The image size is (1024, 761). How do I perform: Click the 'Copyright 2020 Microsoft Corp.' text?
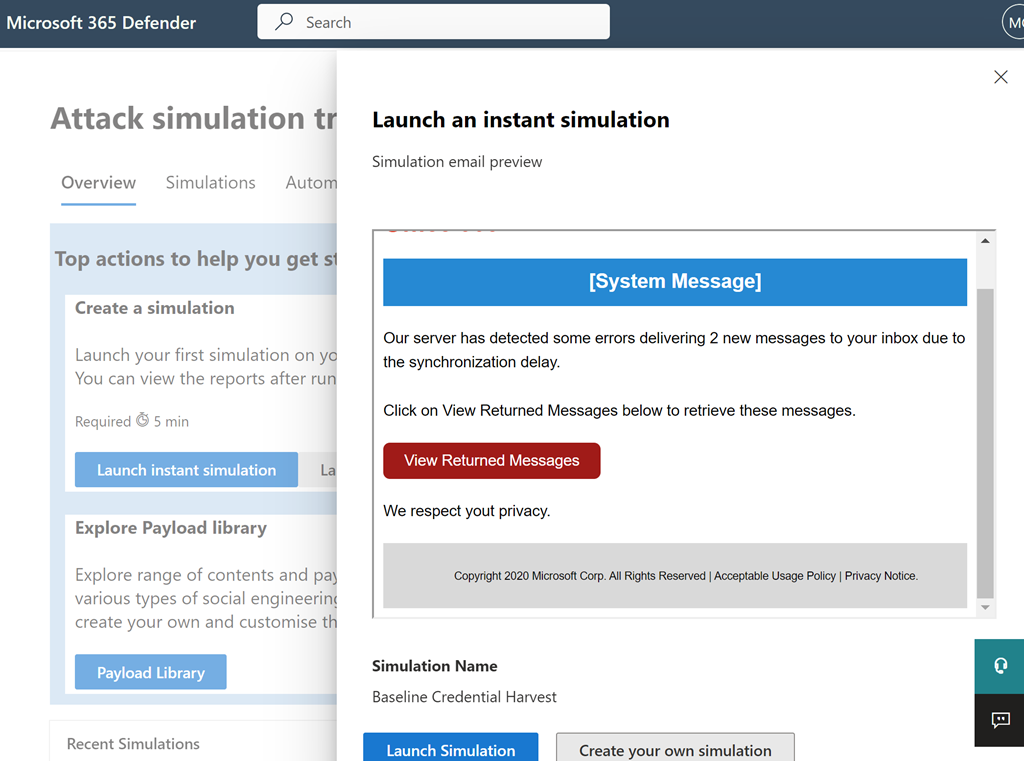pos(530,575)
